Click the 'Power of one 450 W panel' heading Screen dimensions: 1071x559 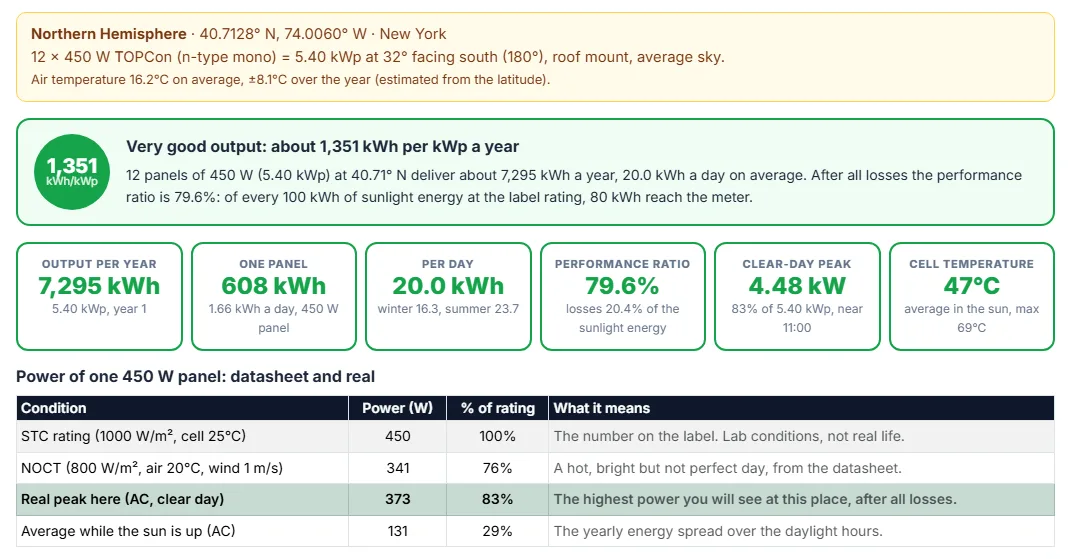pyautogui.click(x=195, y=377)
